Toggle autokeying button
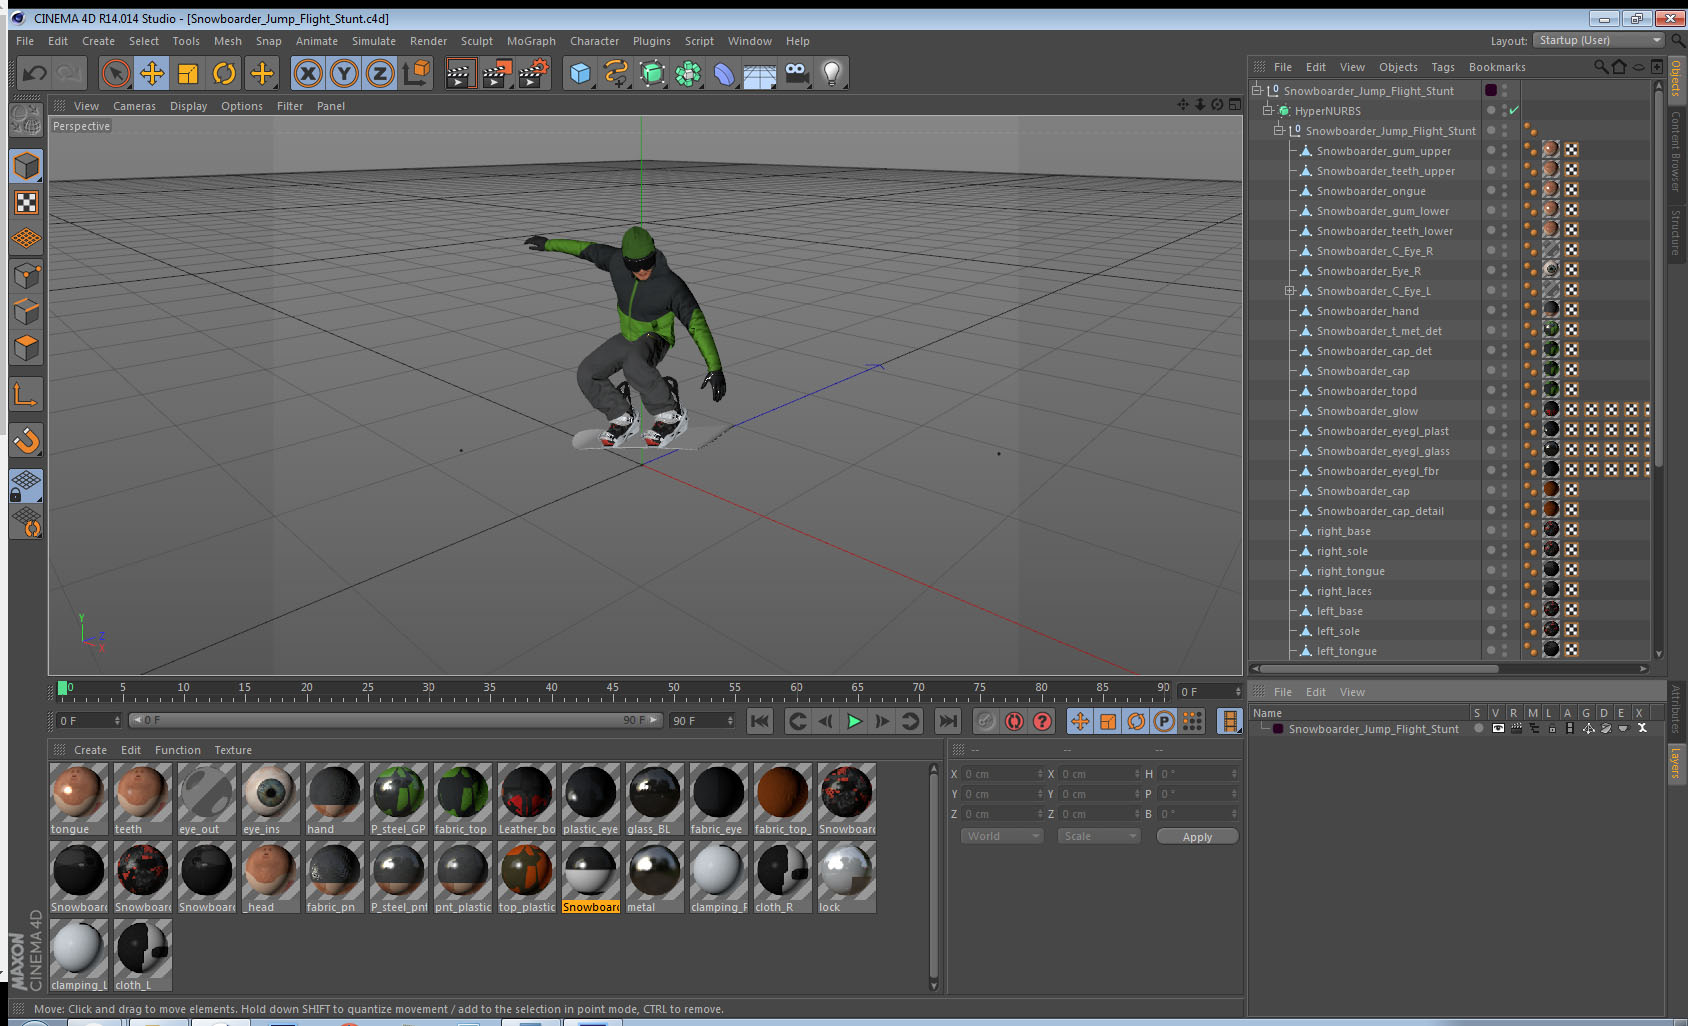This screenshot has width=1688, height=1026. (1014, 721)
